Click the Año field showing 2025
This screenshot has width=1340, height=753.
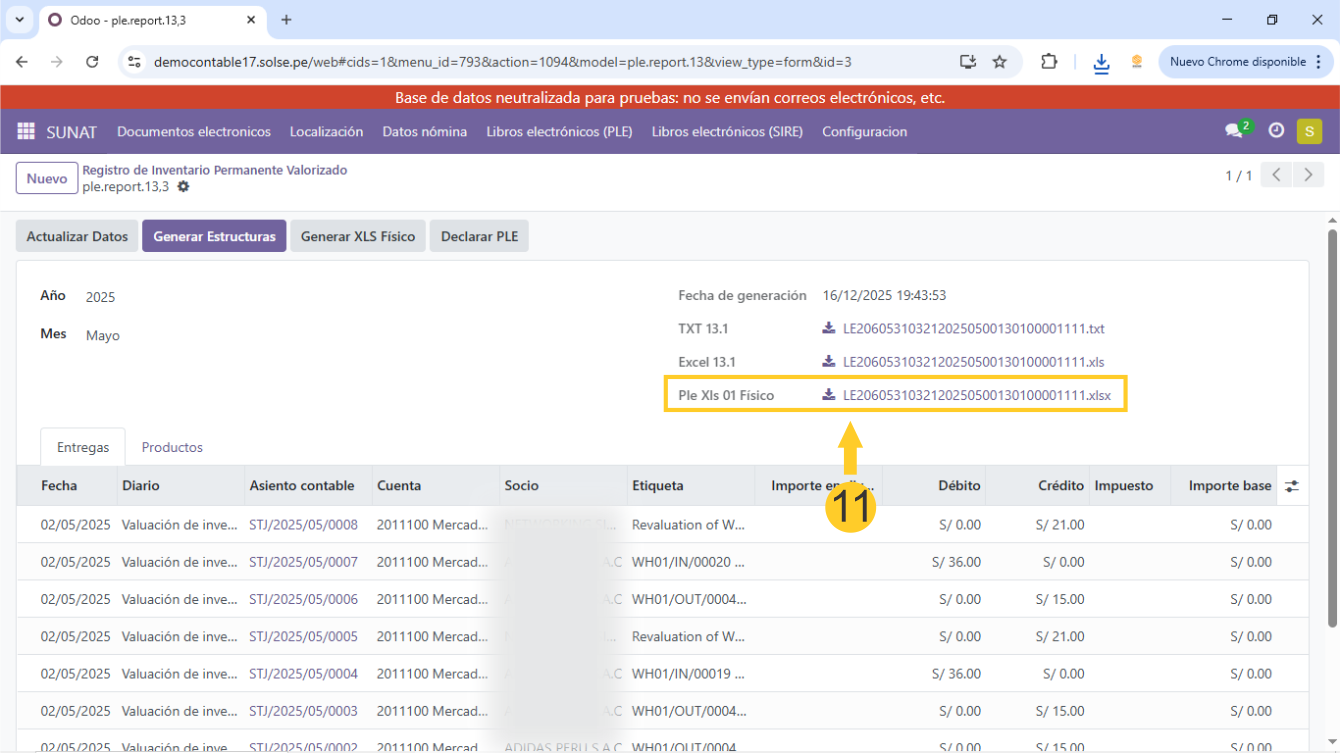coord(101,297)
